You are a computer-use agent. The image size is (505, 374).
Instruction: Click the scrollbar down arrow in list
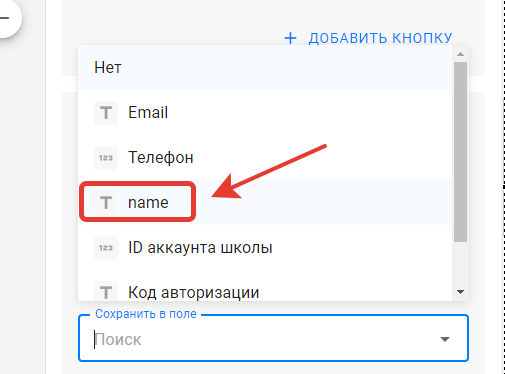point(460,292)
